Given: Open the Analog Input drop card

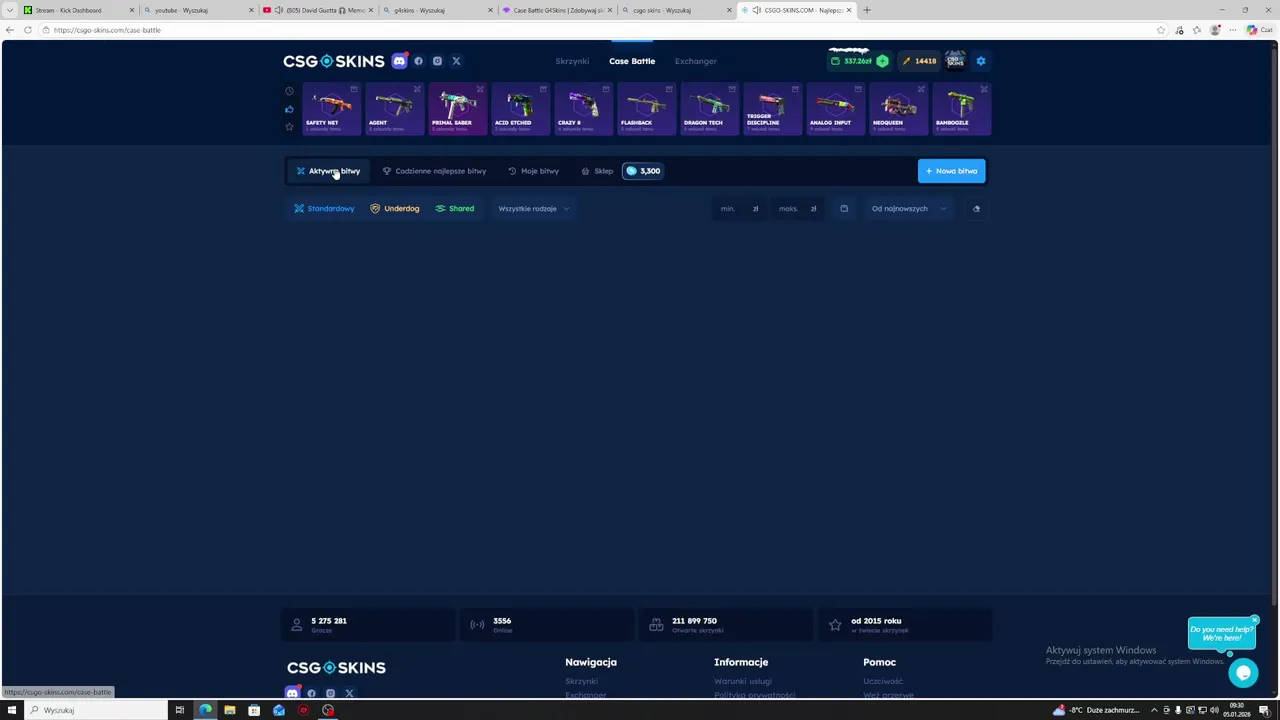Looking at the screenshot, I should click(835, 109).
